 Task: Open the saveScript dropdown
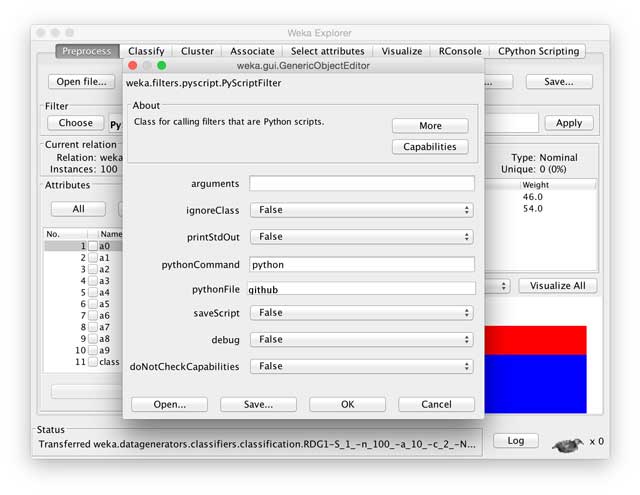362,313
